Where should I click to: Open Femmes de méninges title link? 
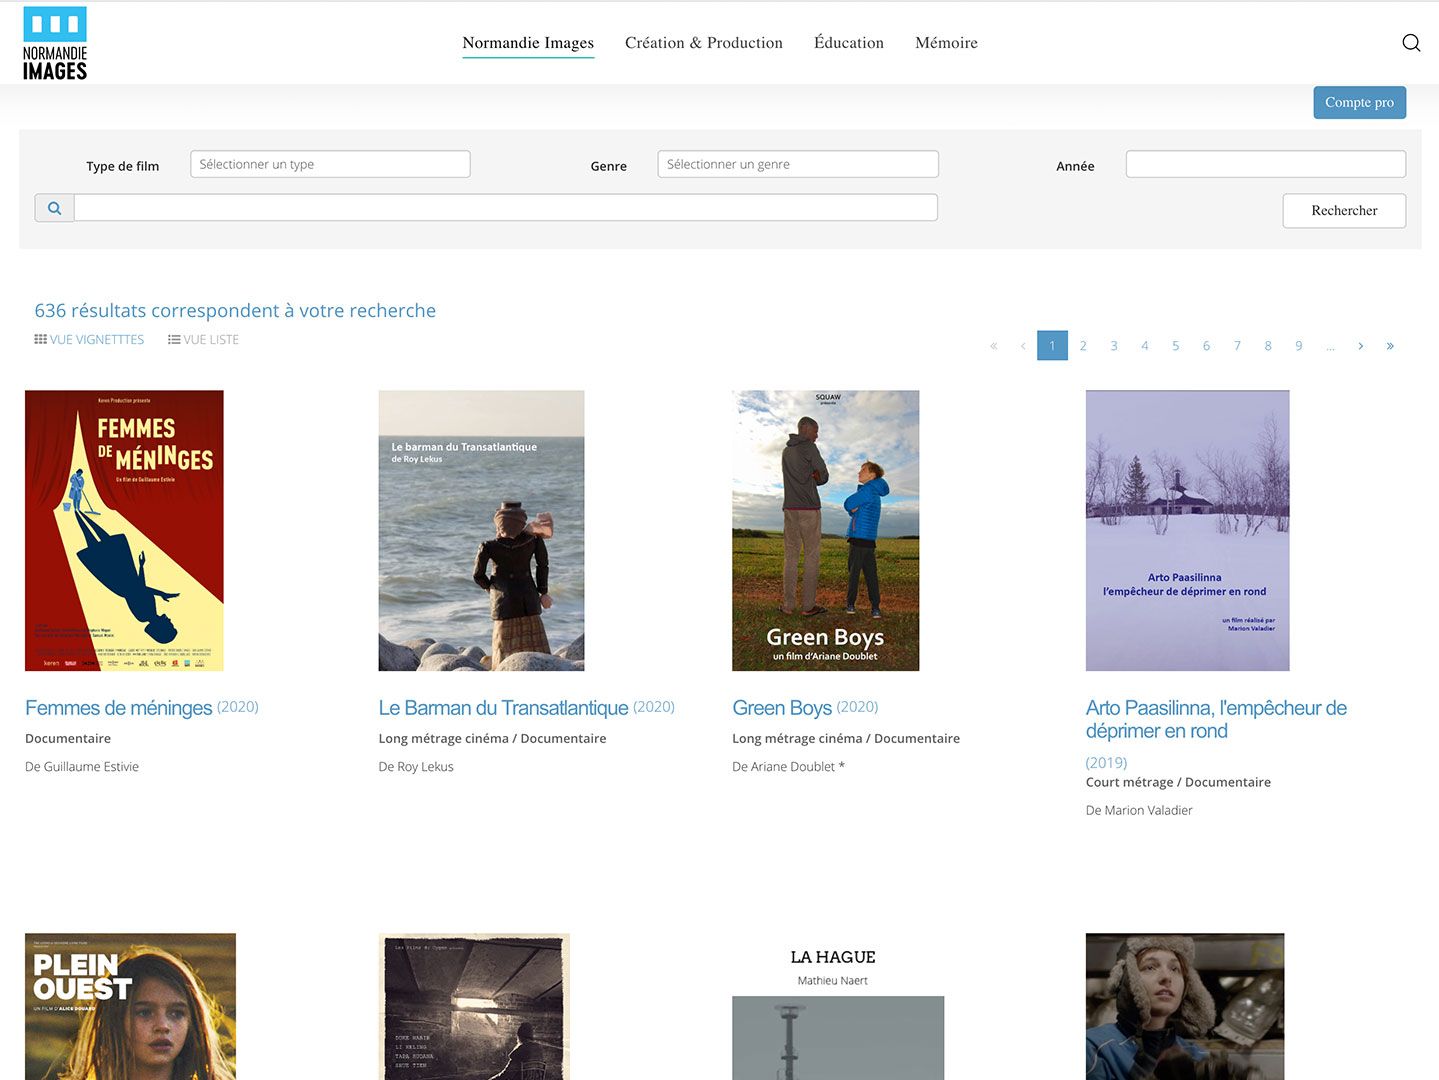point(118,708)
